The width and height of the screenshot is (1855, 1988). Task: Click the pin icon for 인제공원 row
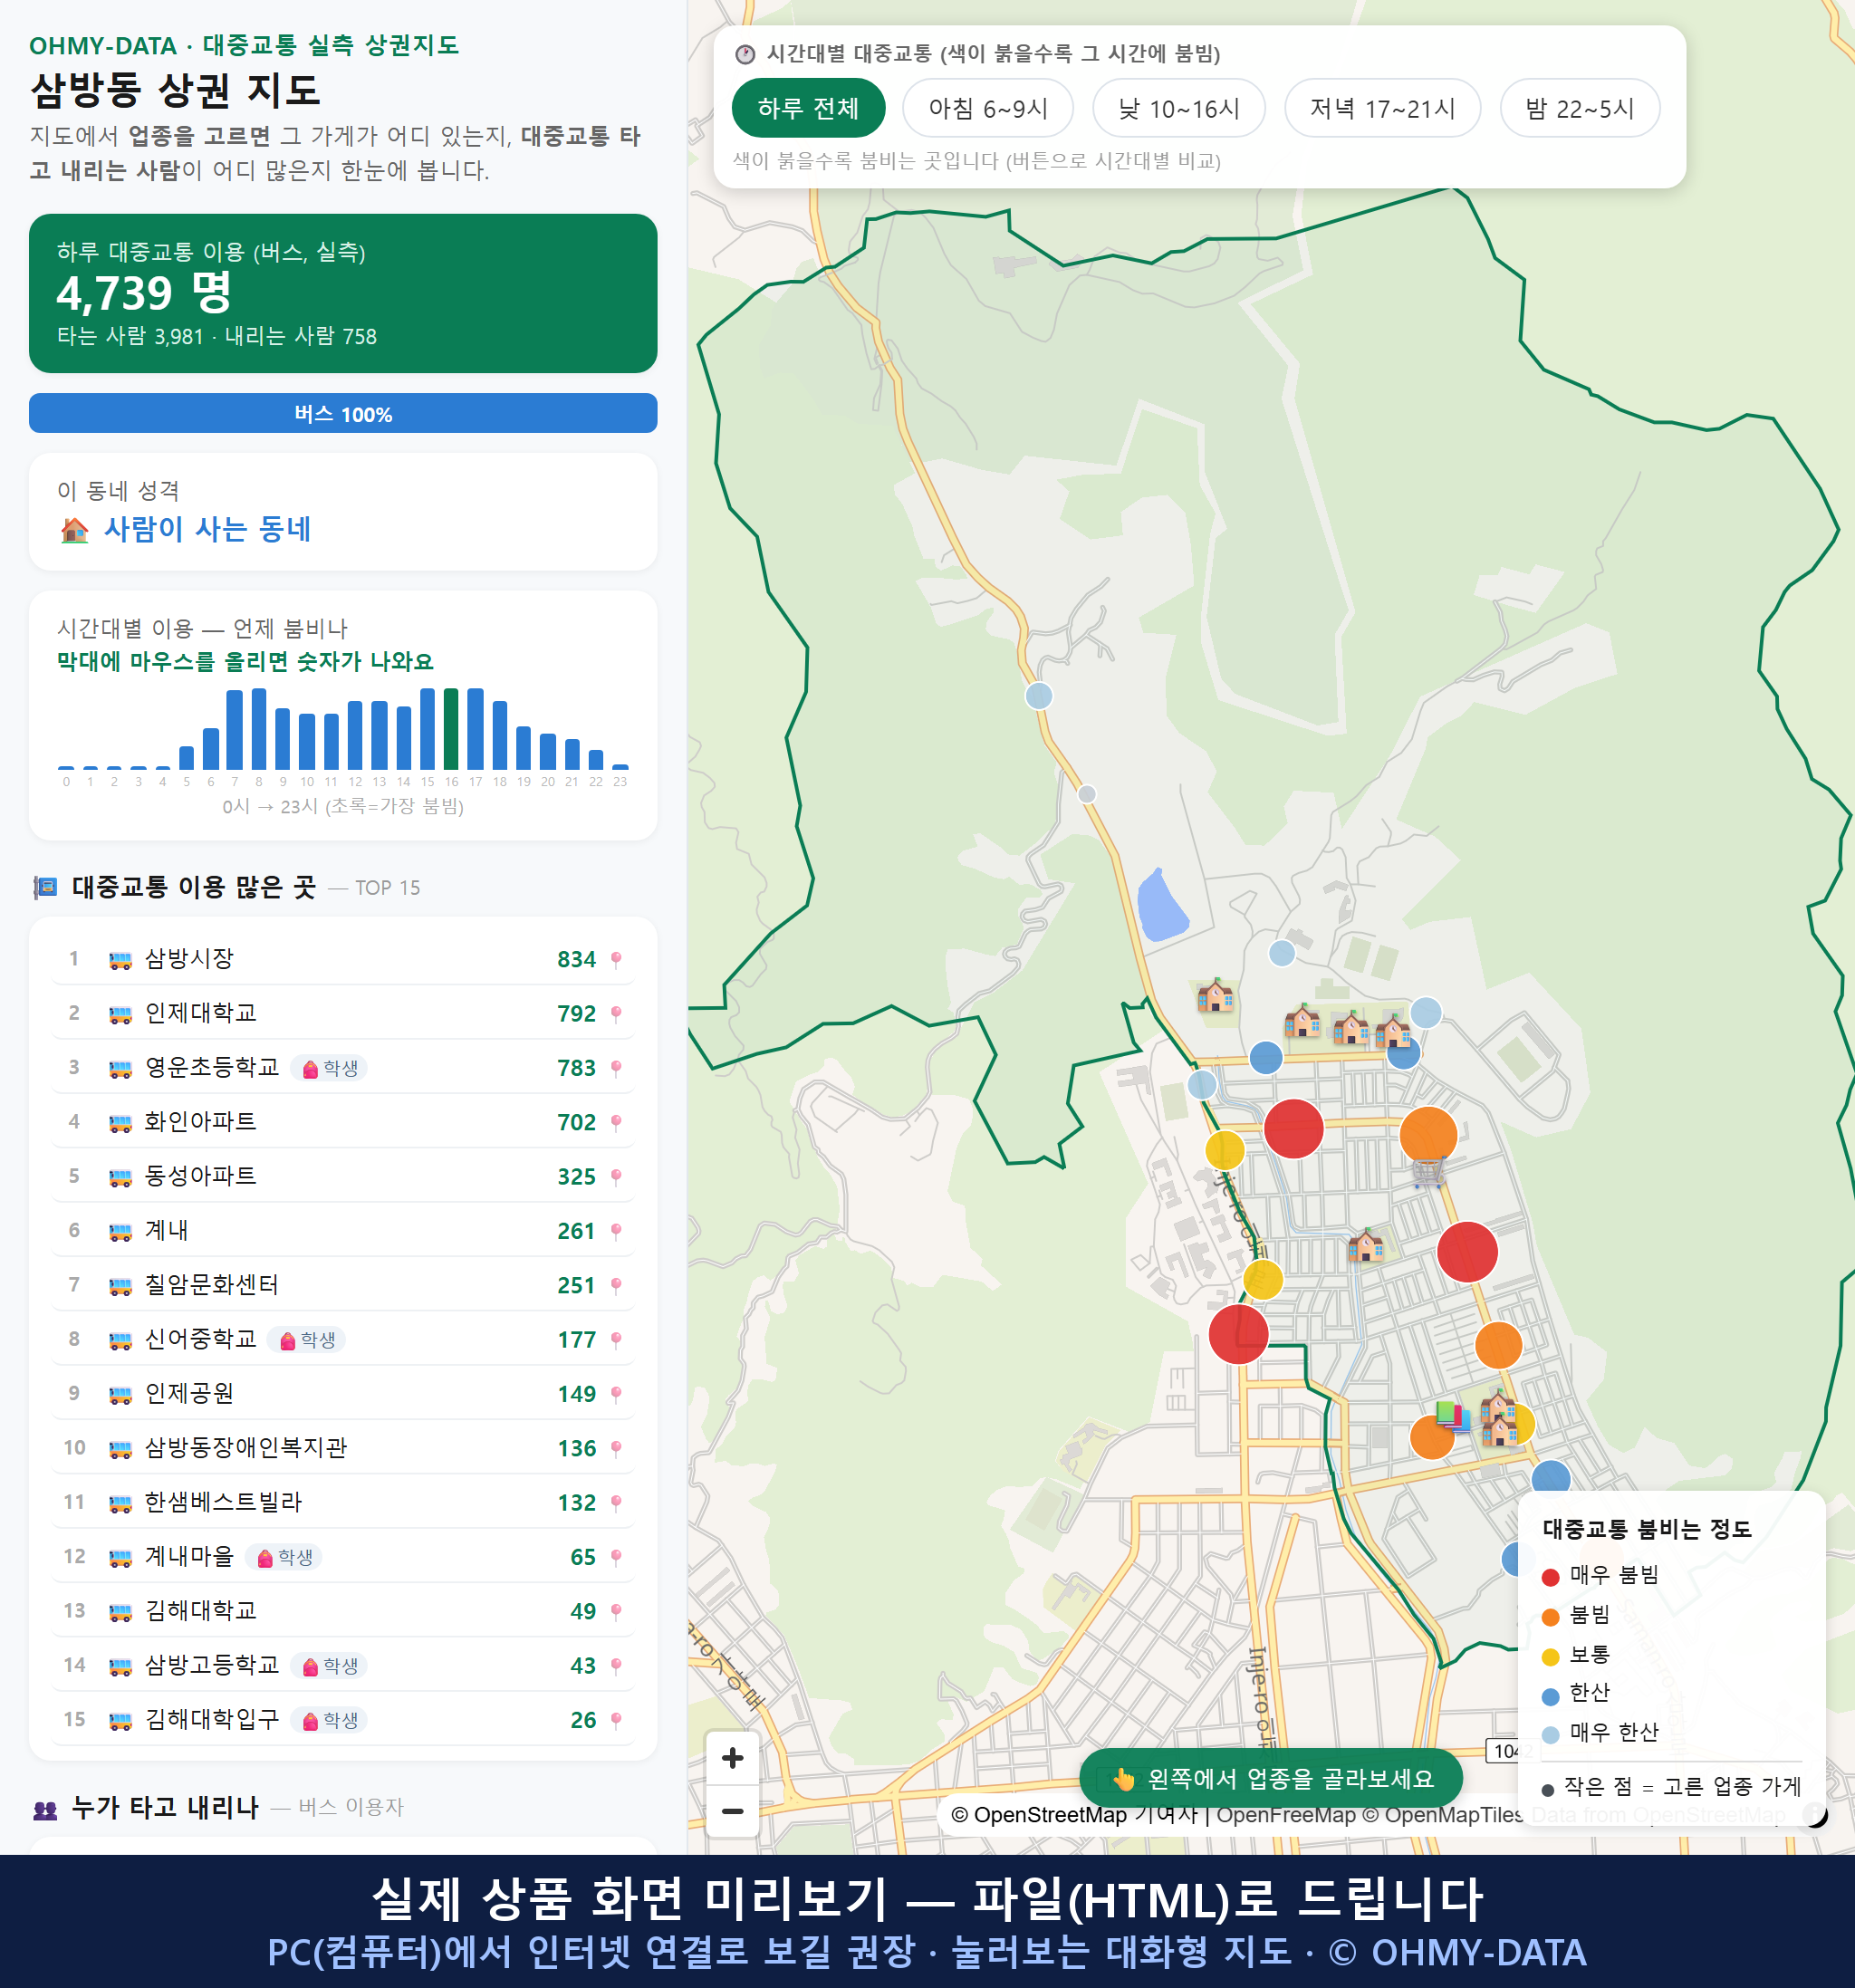pyautogui.click(x=616, y=1394)
